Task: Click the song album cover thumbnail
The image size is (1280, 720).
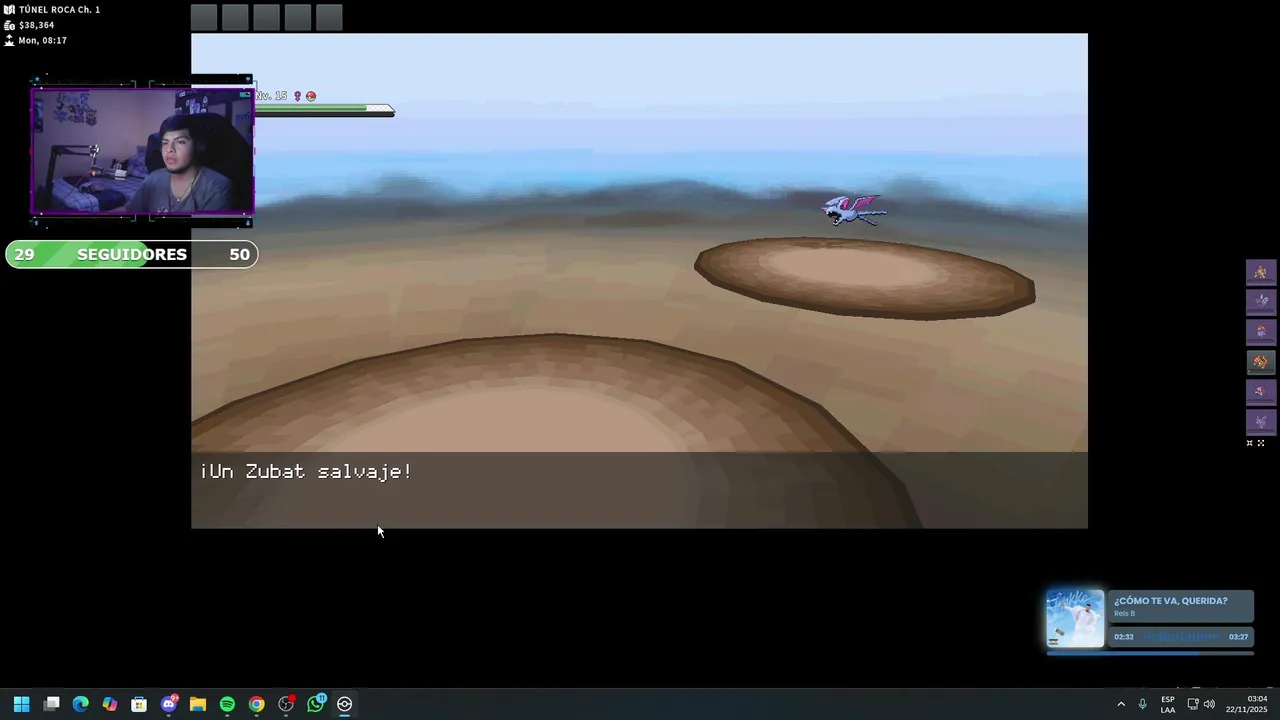Action: pyautogui.click(x=1075, y=618)
